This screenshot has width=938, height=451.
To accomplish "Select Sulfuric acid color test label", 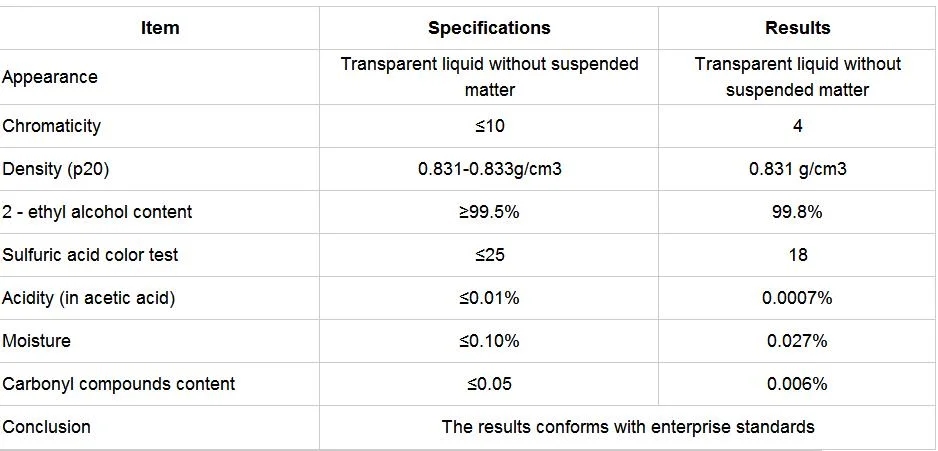I will tap(90, 255).
